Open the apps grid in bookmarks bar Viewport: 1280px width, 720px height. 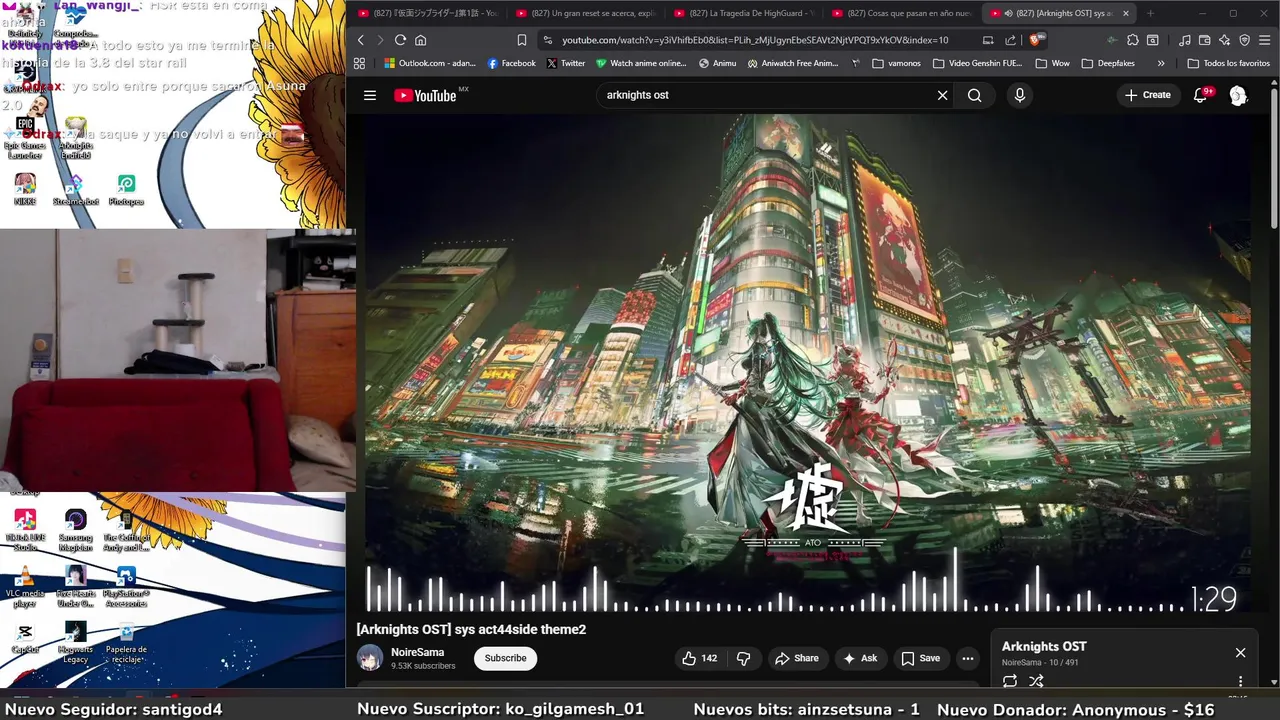tap(360, 63)
